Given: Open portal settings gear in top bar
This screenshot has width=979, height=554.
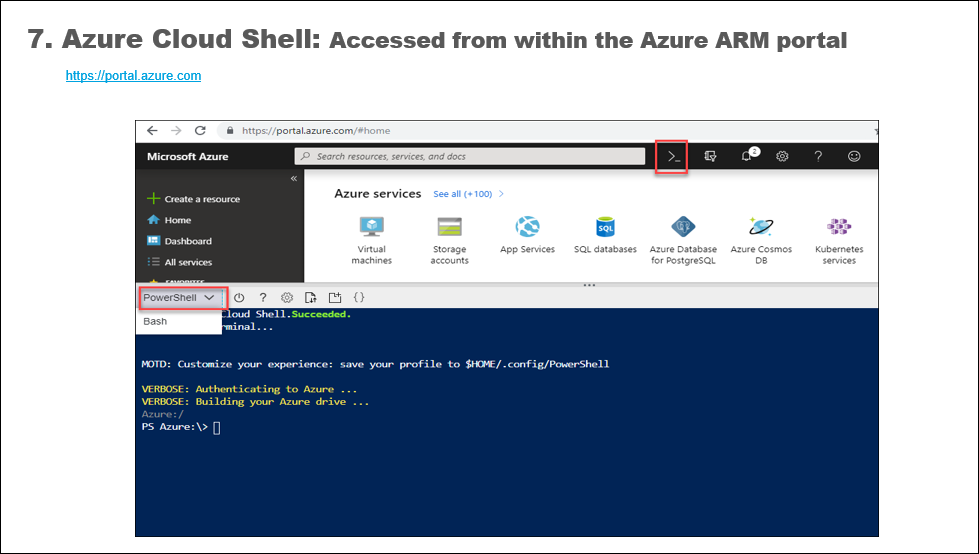Looking at the screenshot, I should (782, 156).
